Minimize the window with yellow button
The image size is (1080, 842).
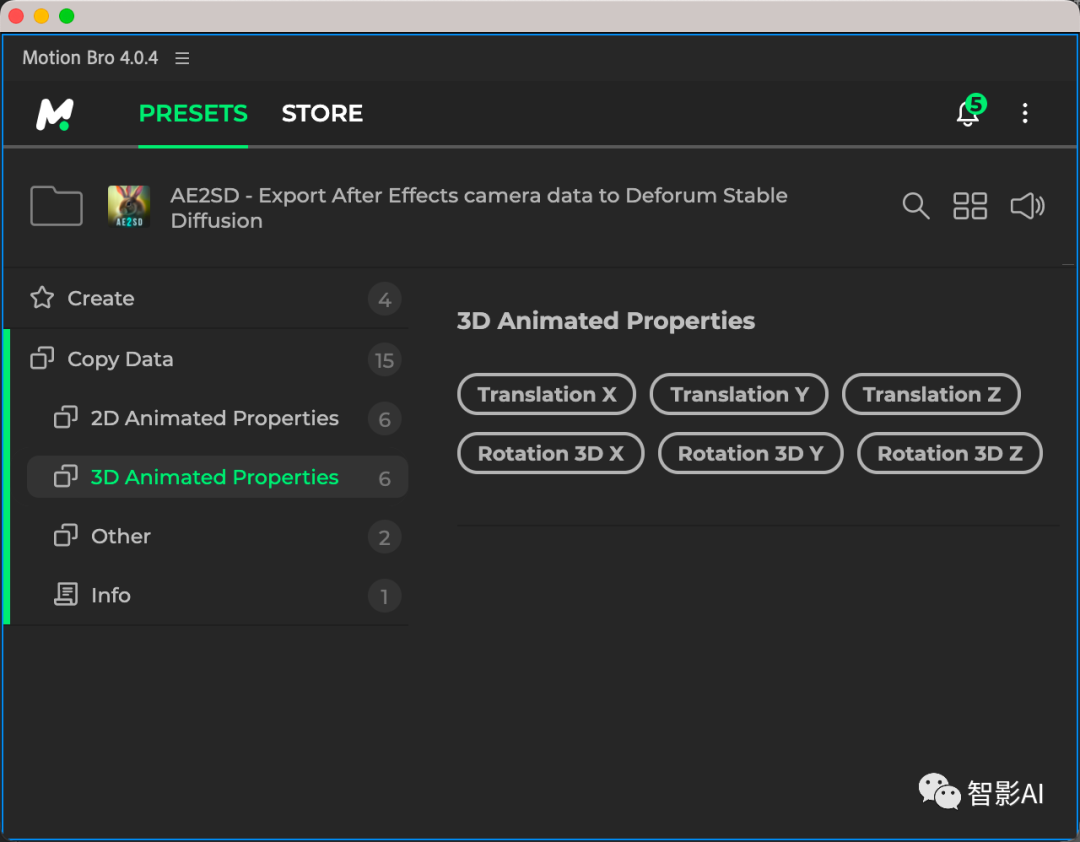[41, 15]
